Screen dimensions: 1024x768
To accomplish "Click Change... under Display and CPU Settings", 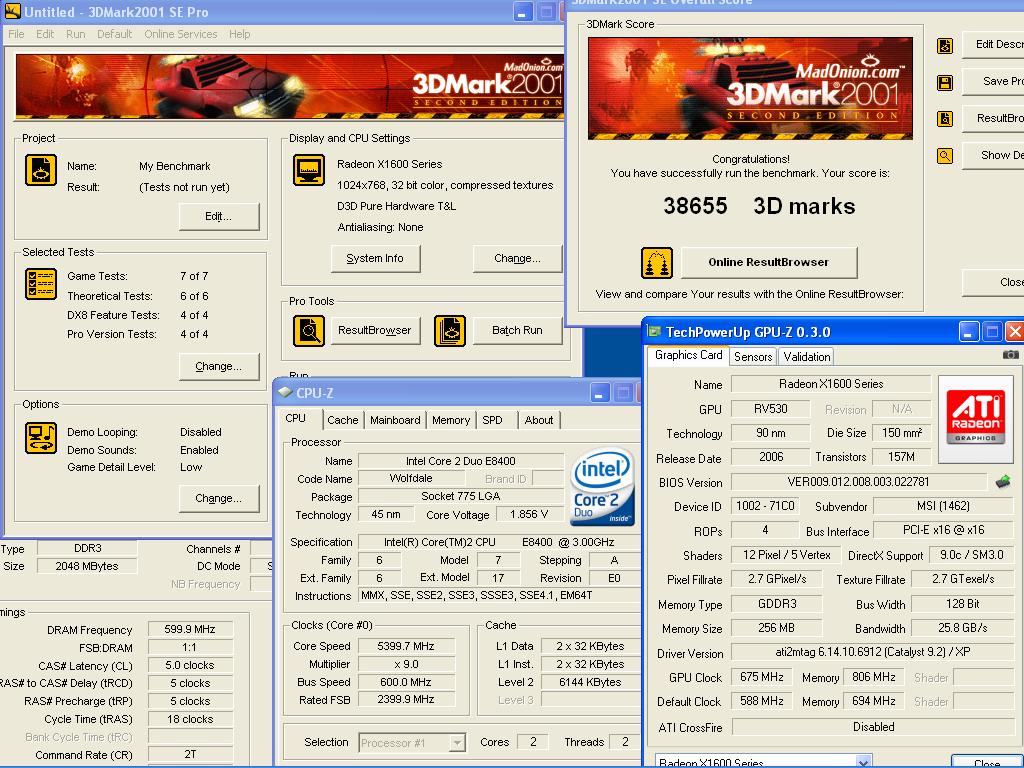I will pos(517,259).
